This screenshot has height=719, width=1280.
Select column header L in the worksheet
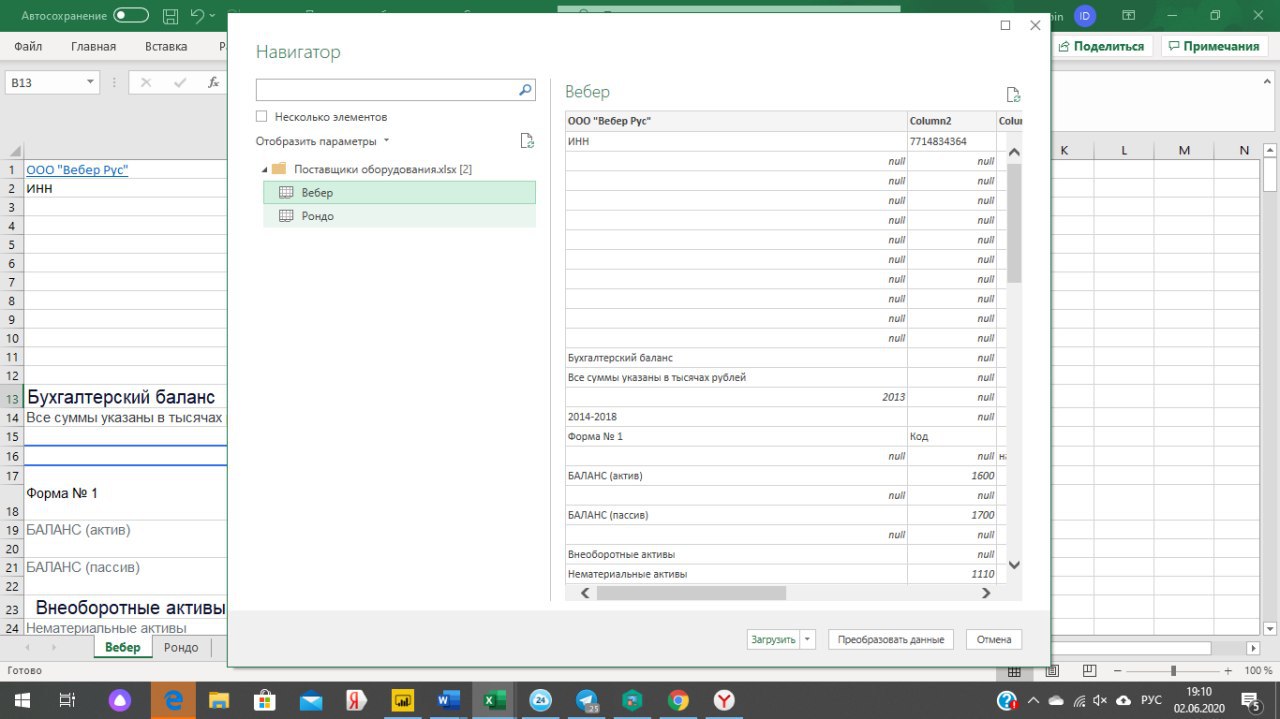pos(1124,150)
